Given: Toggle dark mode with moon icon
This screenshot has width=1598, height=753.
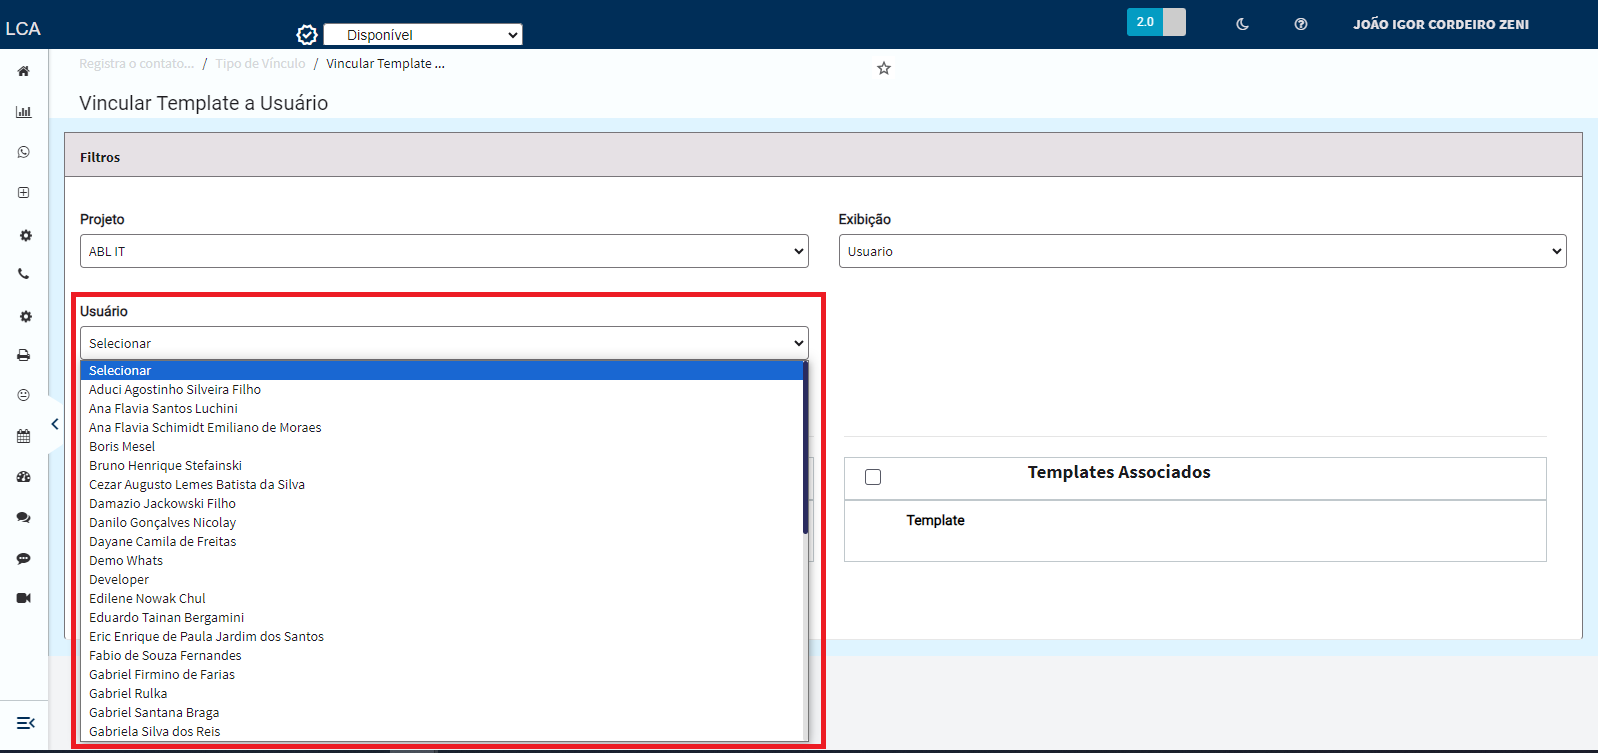Looking at the screenshot, I should pyautogui.click(x=1242, y=24).
